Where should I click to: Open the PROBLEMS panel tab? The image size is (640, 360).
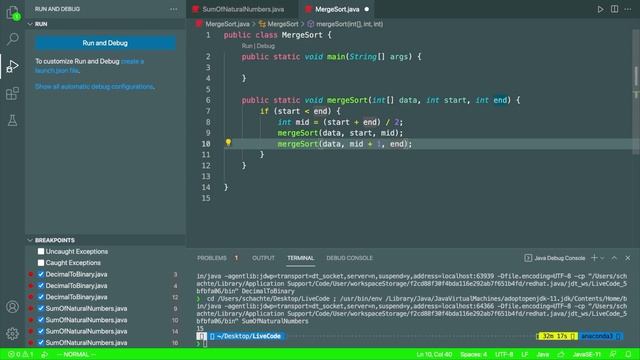(212, 258)
